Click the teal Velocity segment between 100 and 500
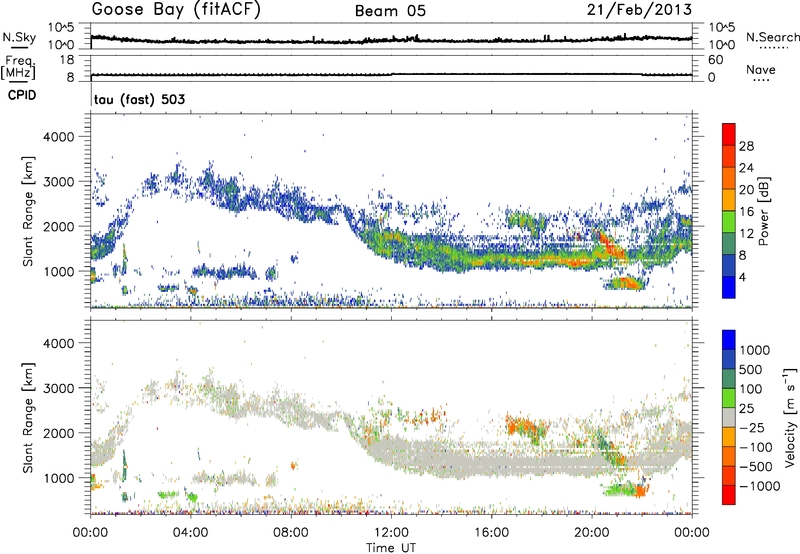This screenshot has height=554, width=800. pyautogui.click(x=729, y=379)
